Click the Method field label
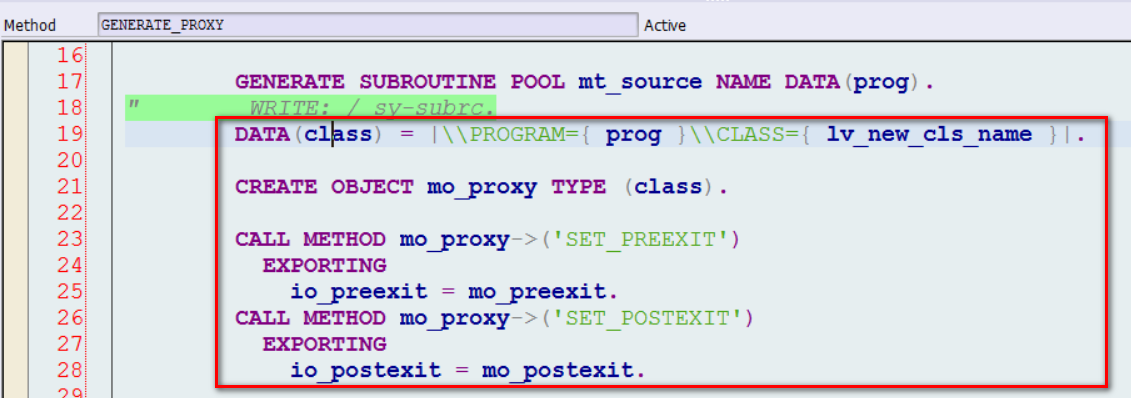This screenshot has height=398, width=1131. [x=30, y=26]
